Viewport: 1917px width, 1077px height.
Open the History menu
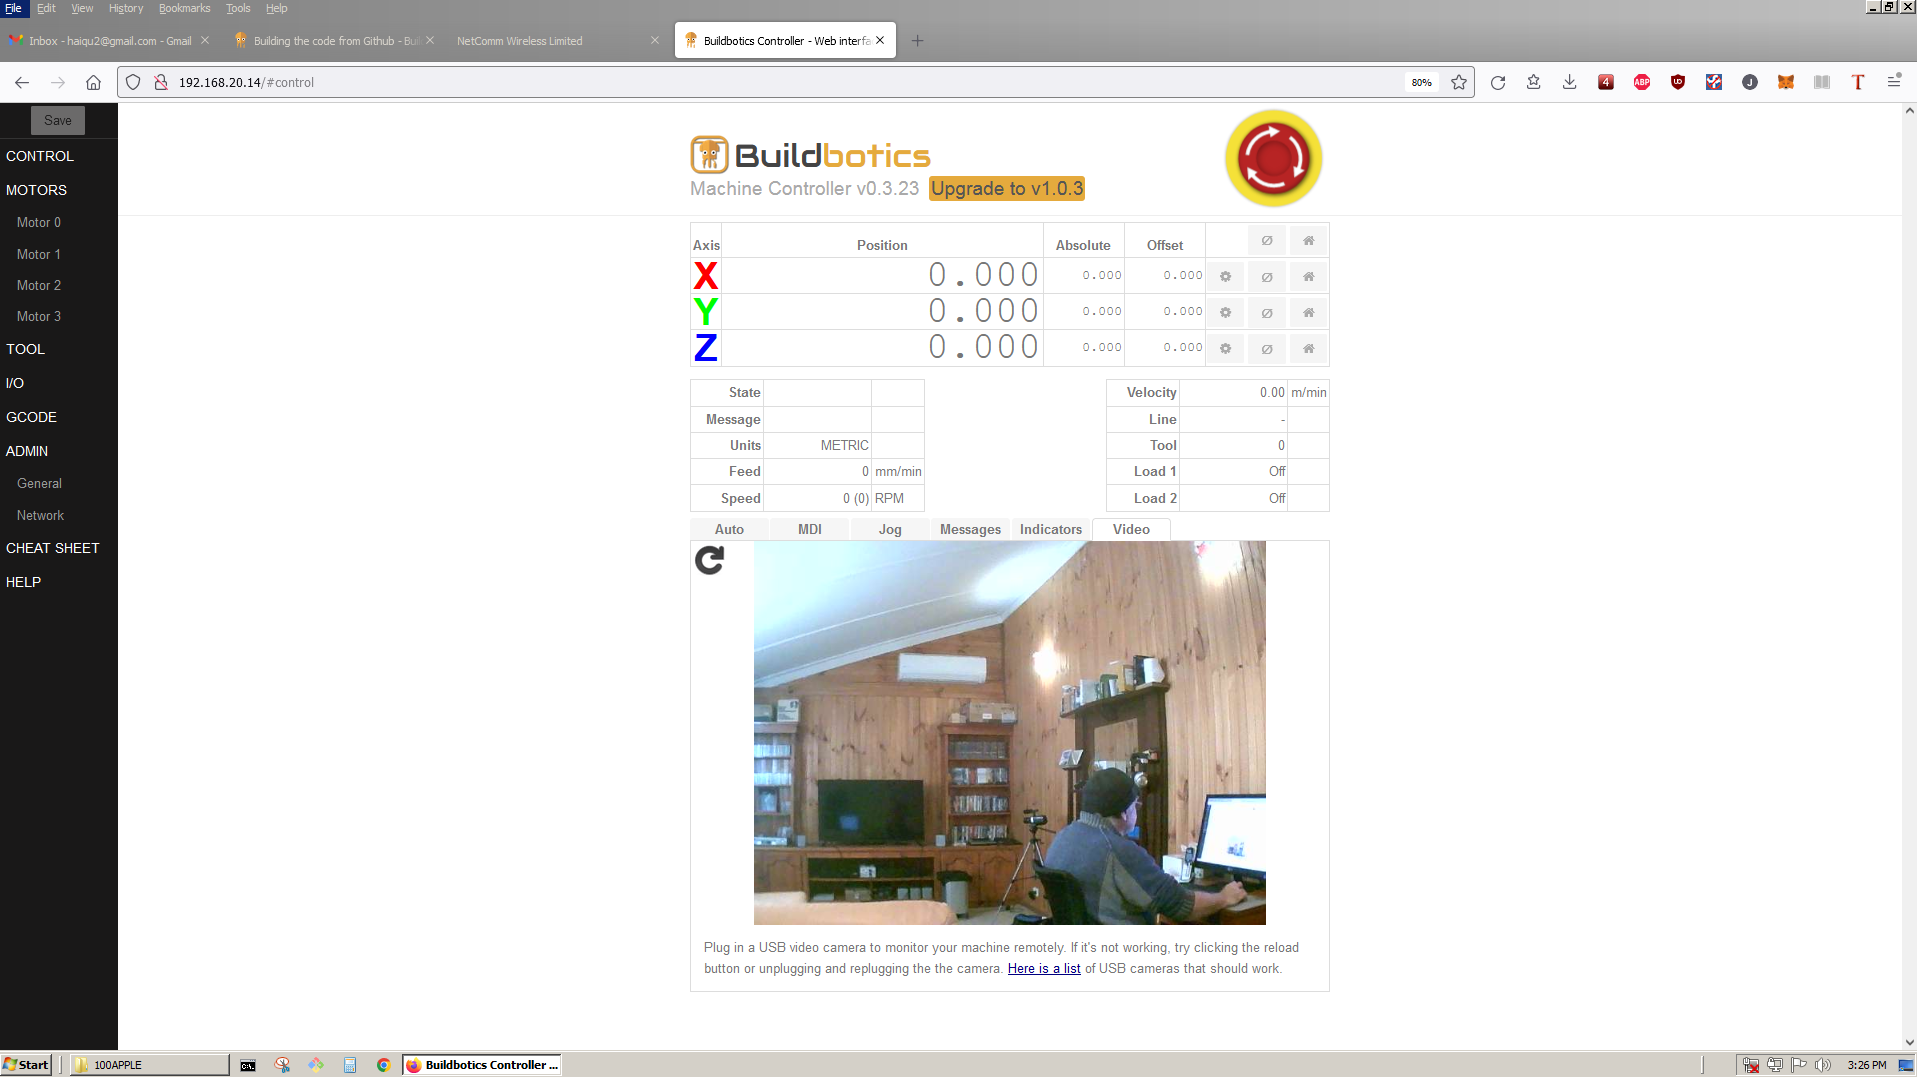coord(125,8)
